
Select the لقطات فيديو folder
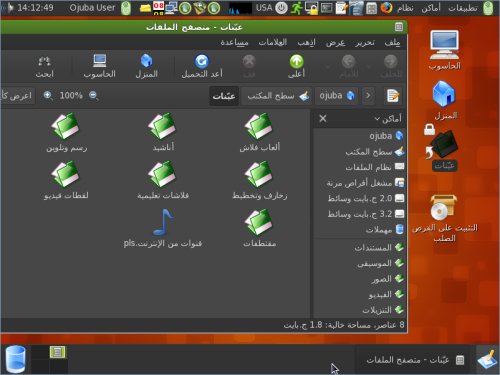pyautogui.click(x=66, y=180)
